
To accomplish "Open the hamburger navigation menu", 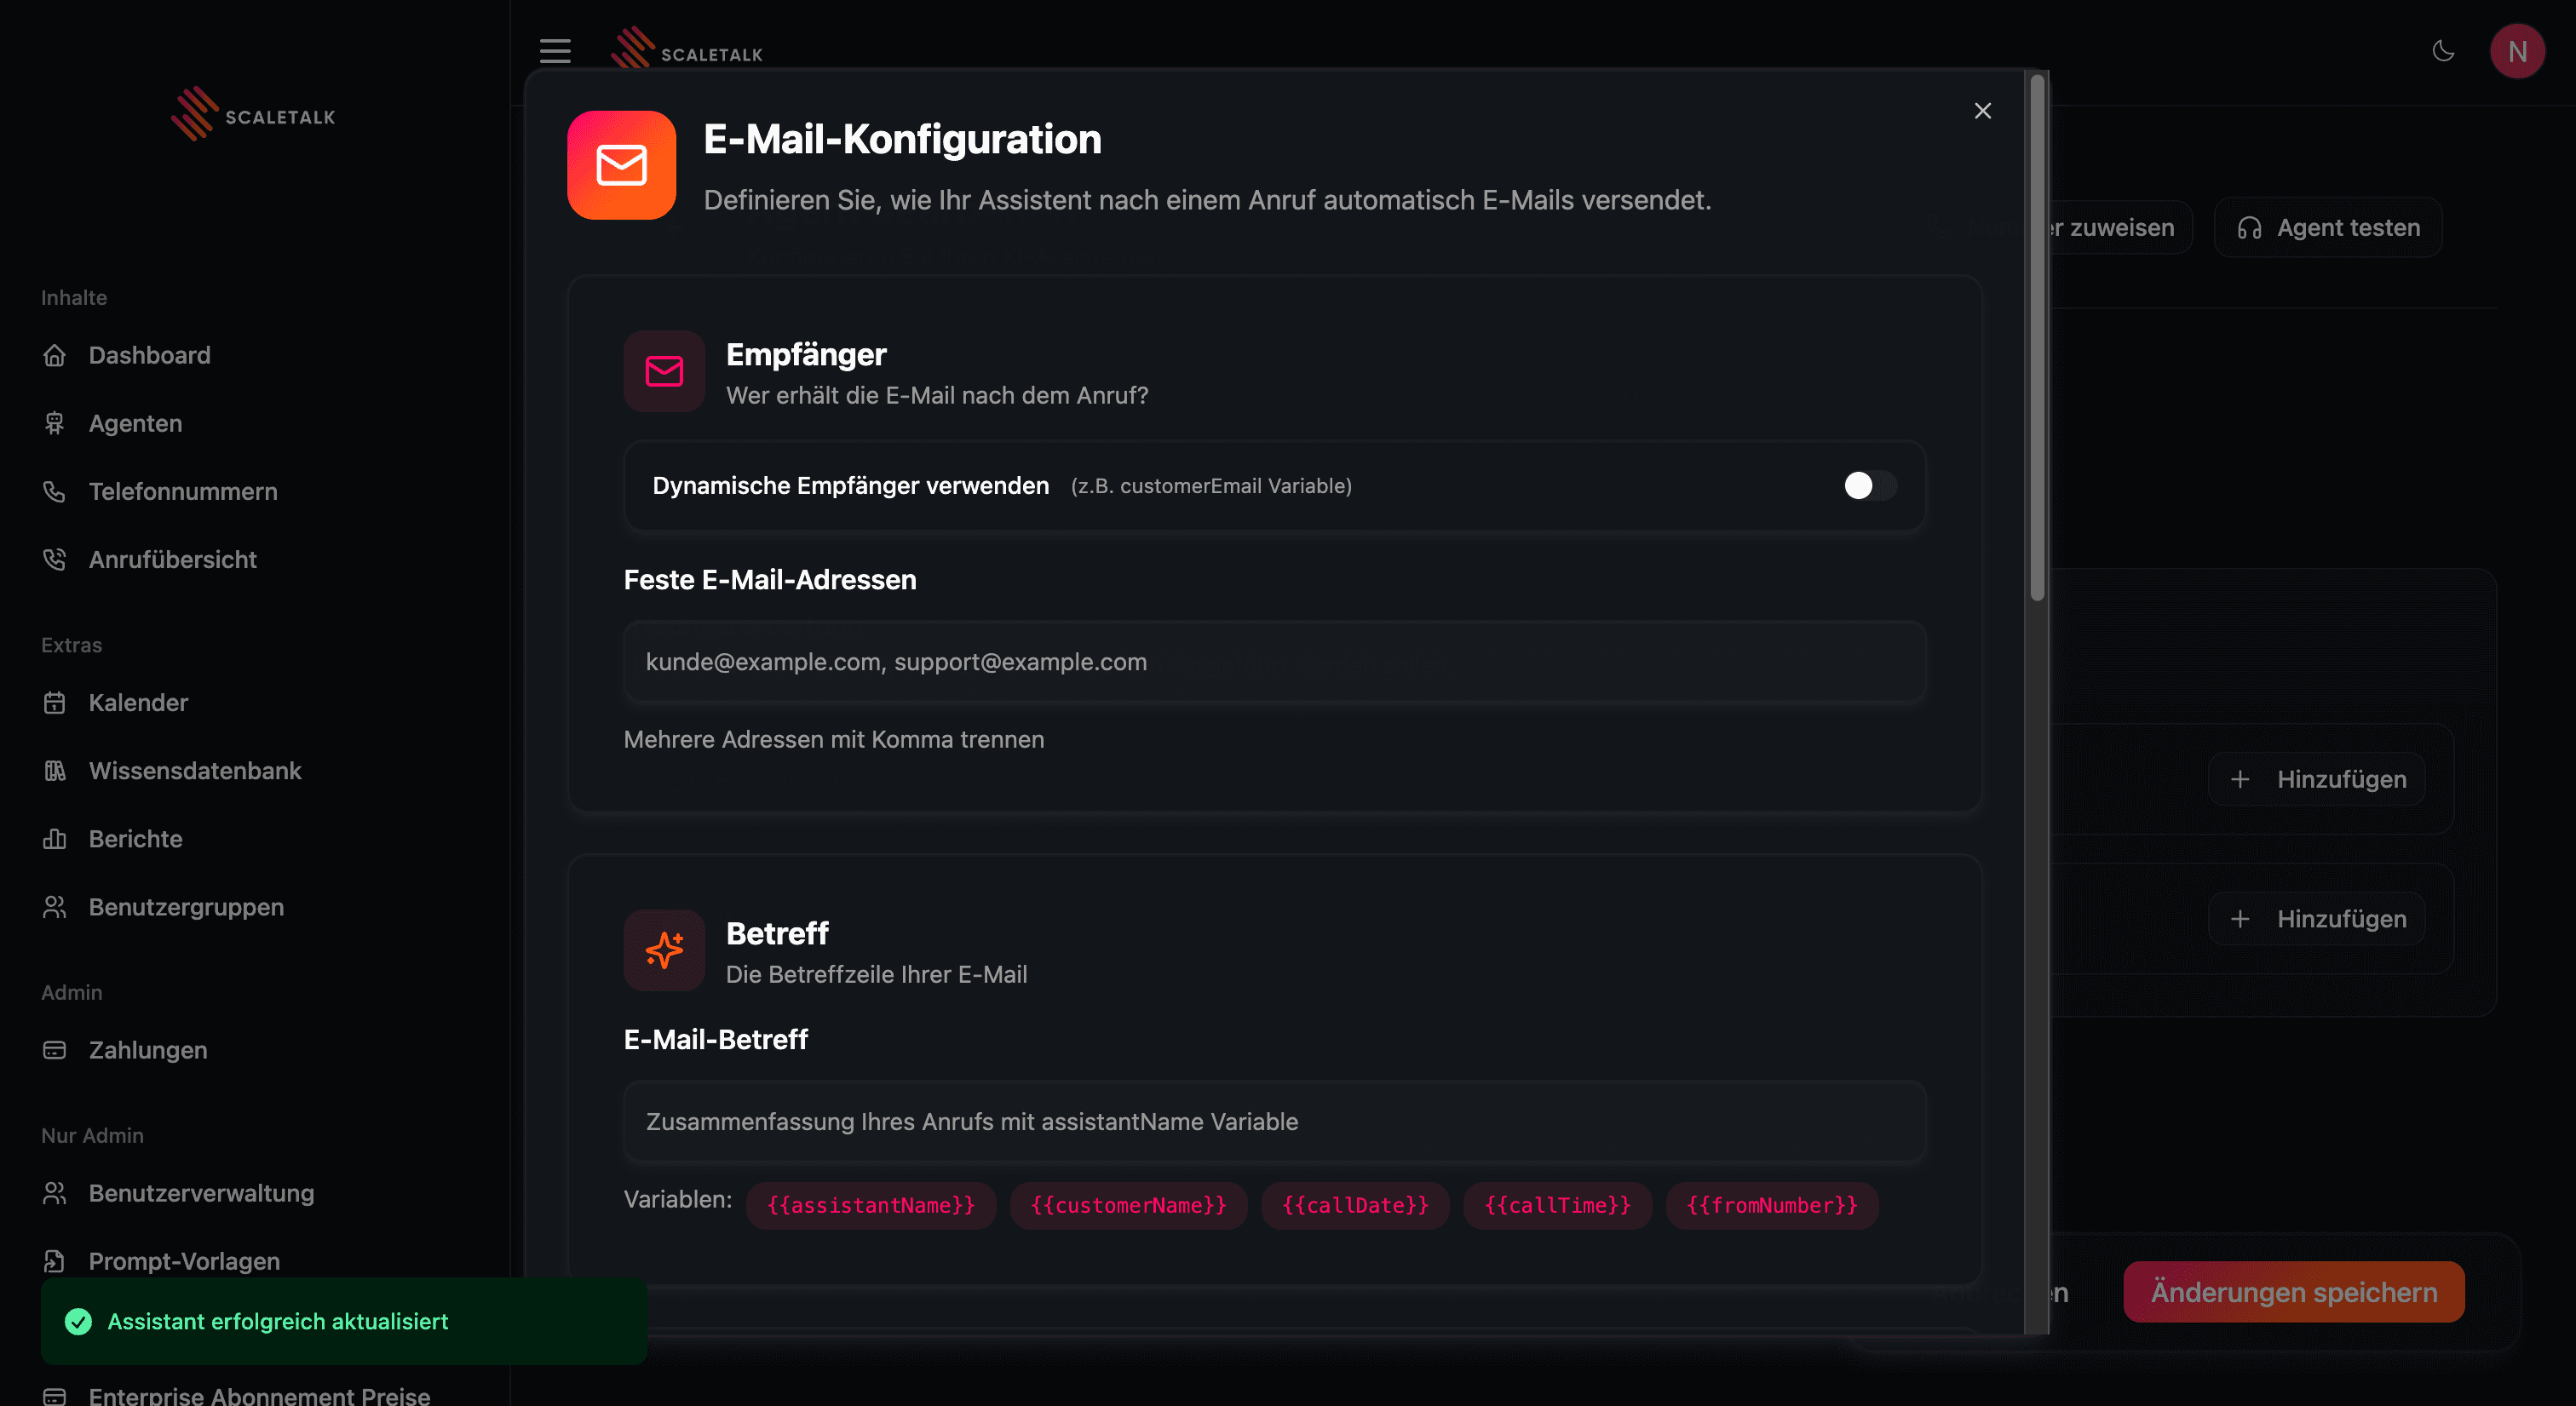I will [555, 50].
